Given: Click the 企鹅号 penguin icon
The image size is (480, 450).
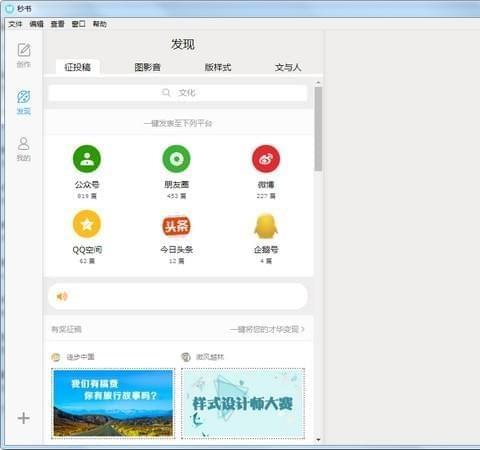Looking at the screenshot, I should 266,225.
